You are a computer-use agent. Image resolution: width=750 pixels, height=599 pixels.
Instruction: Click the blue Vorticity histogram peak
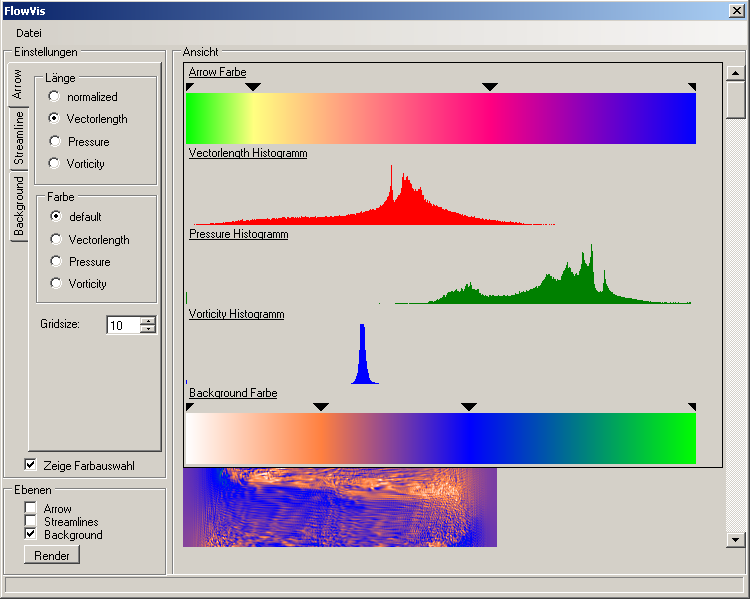[x=363, y=354]
